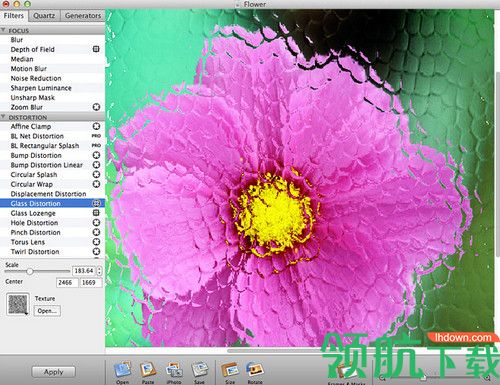This screenshot has width=500, height=385.
Task: Select the Glass Distortion filter row
Action: tap(52, 203)
